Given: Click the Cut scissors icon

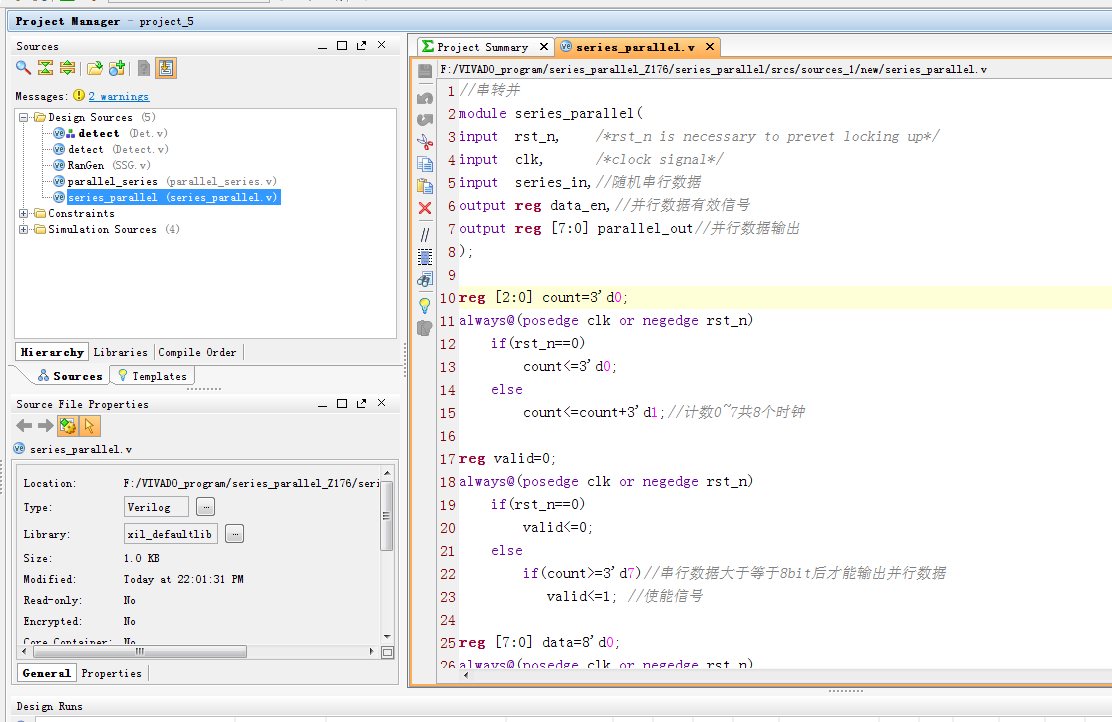Looking at the screenshot, I should 425,142.
